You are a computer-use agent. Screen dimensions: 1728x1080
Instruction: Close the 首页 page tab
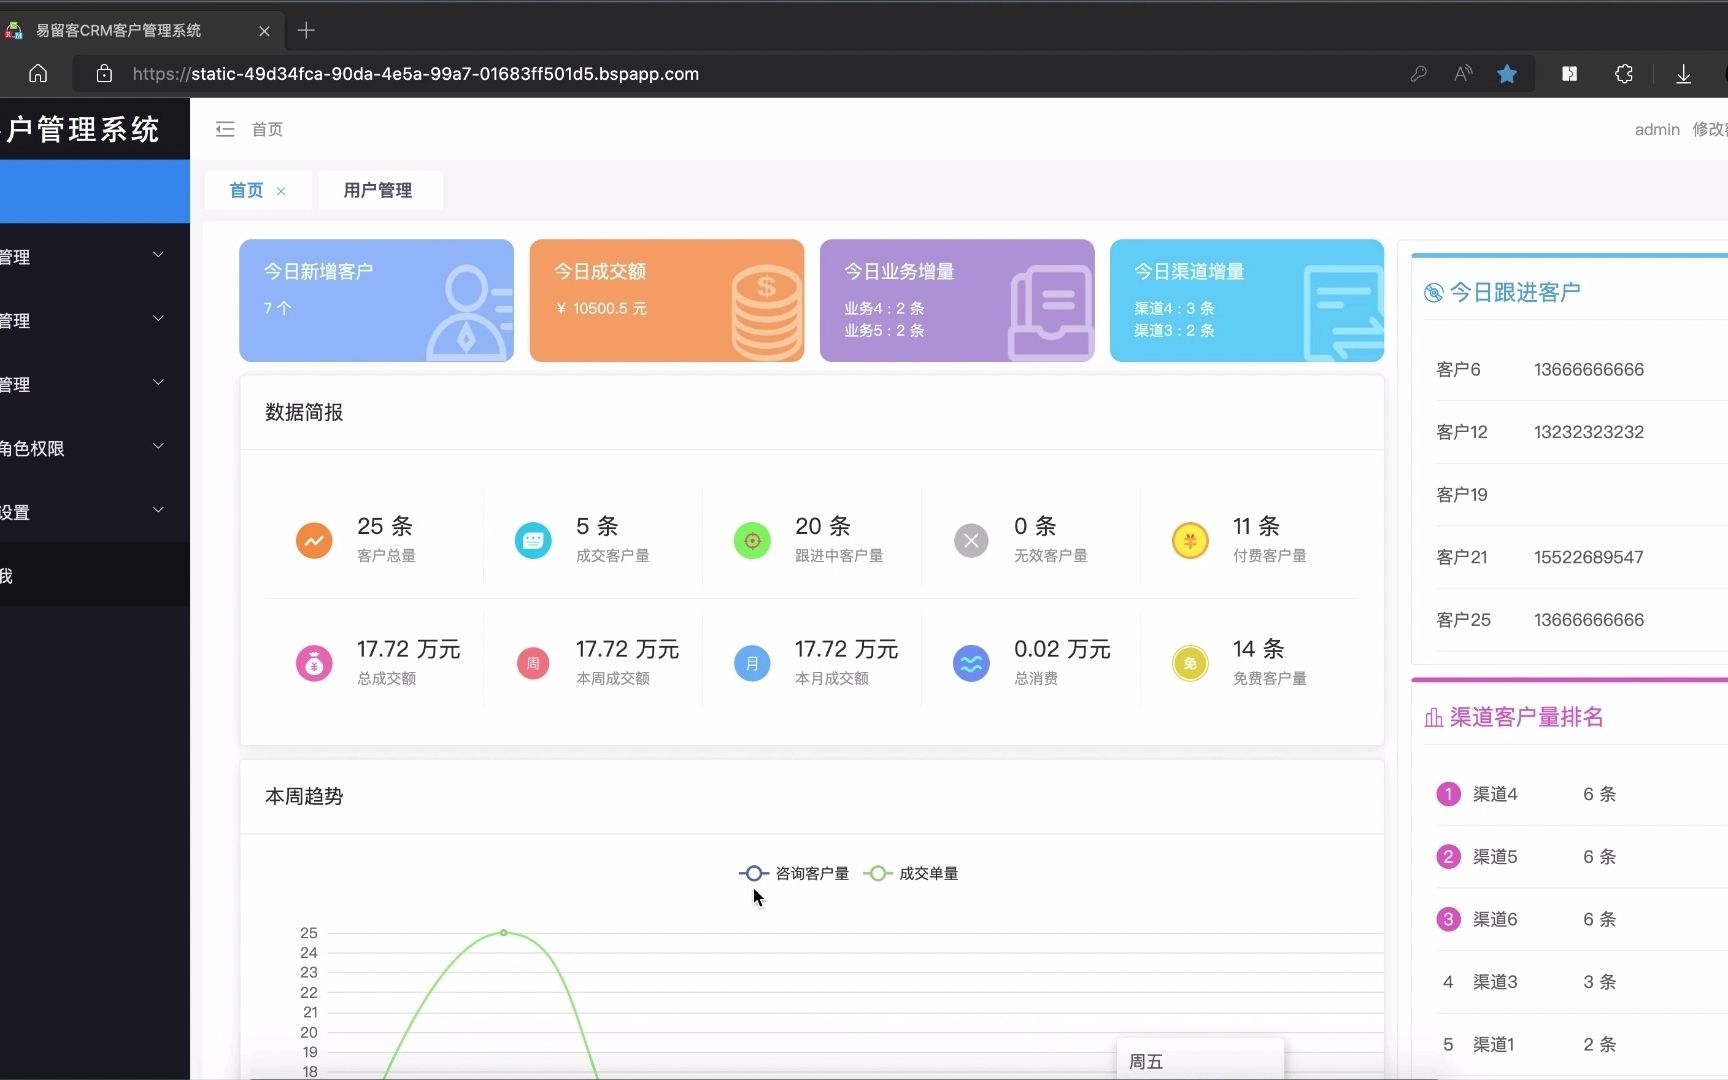pyautogui.click(x=281, y=191)
